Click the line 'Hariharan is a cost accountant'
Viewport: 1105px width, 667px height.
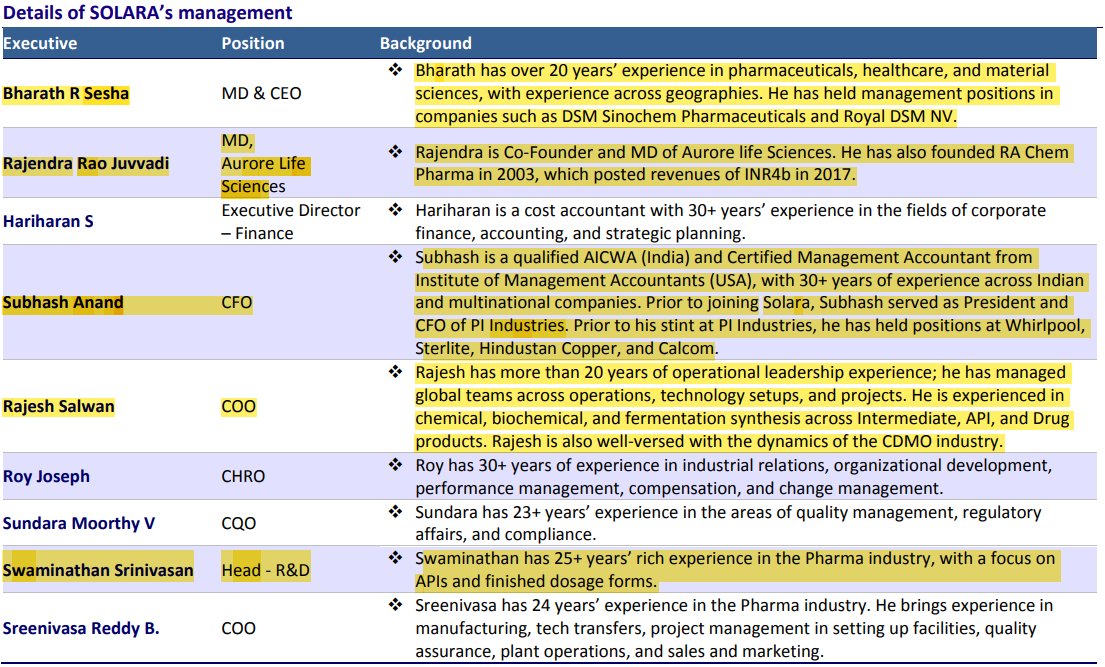[731, 210]
